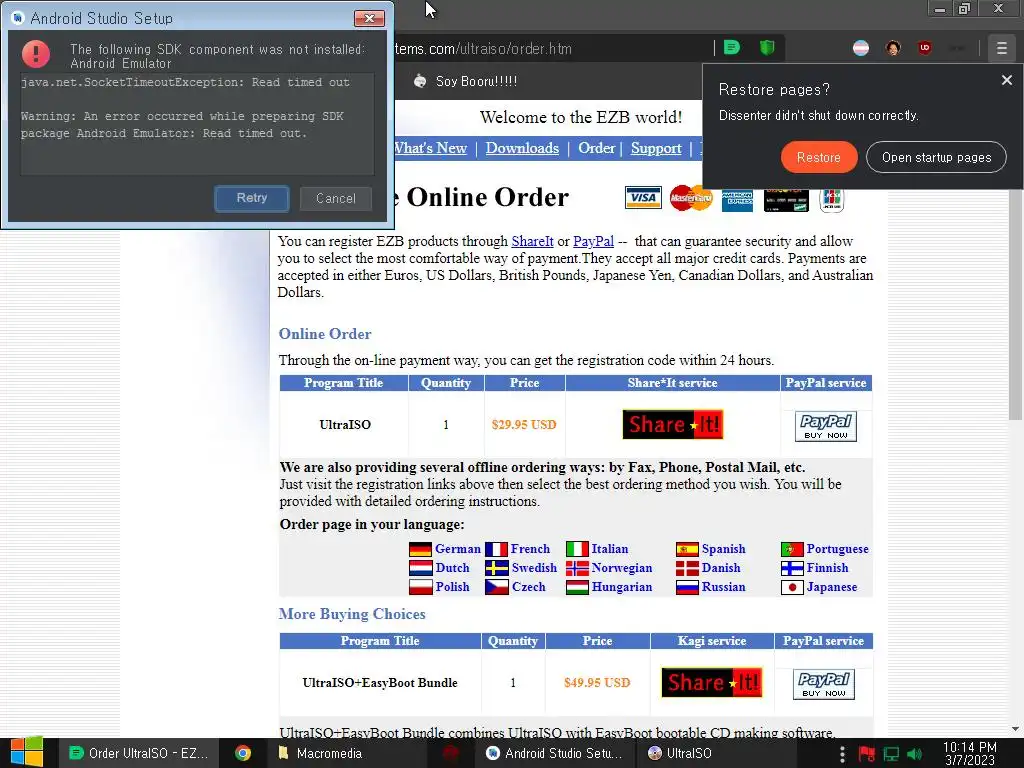Viewport: 1024px width, 768px height.
Task: Click the red flag tray icon
Action: (867, 754)
